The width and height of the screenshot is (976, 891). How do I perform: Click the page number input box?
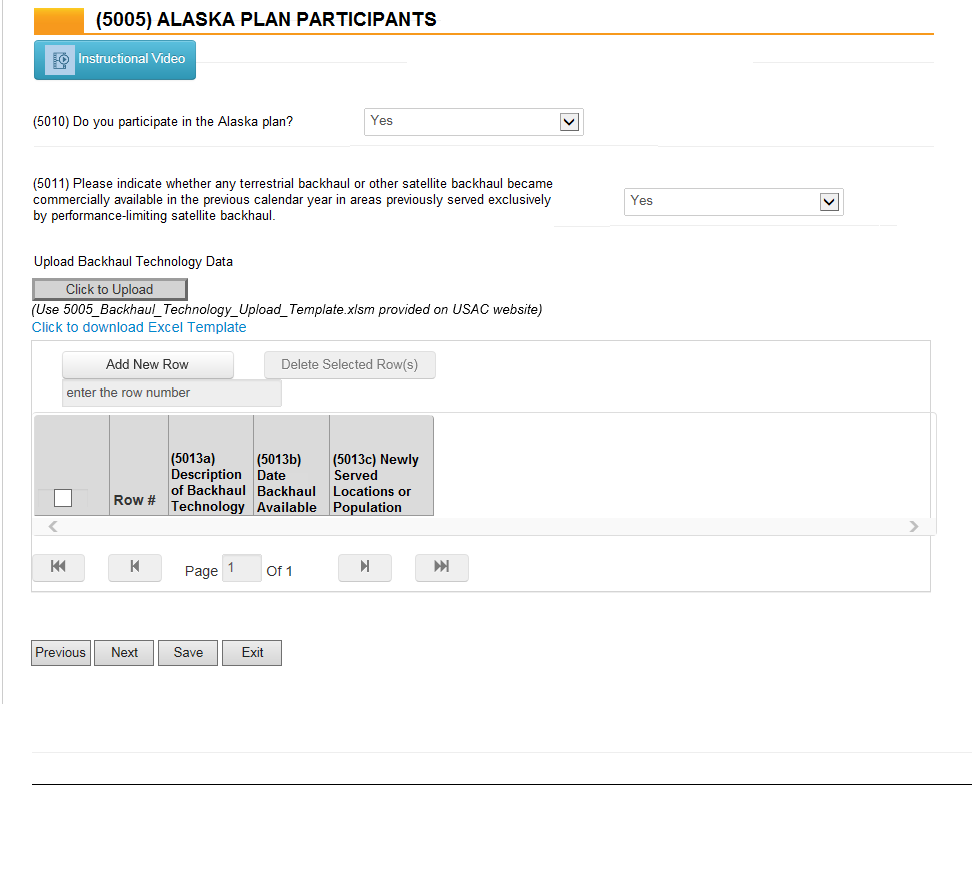[242, 568]
